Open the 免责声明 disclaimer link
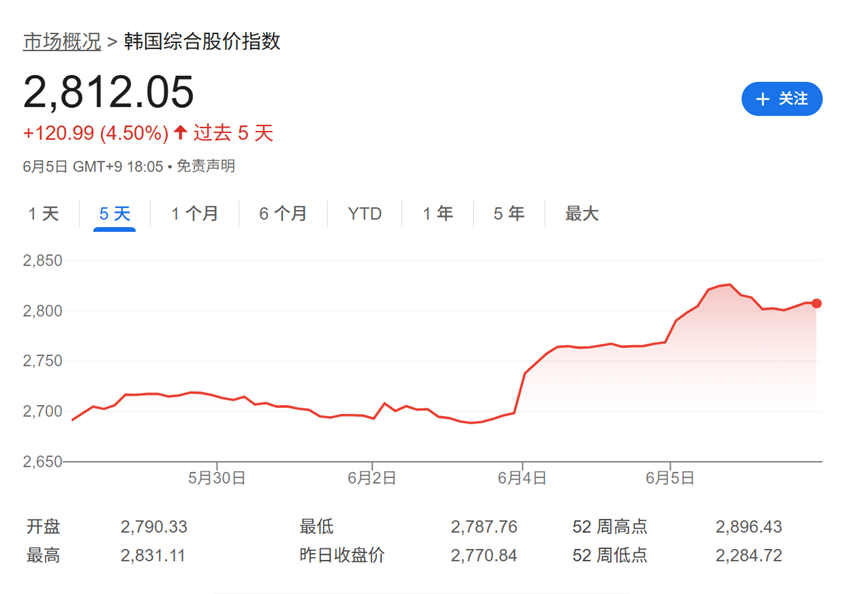The width and height of the screenshot is (865, 594). pyautogui.click(x=206, y=166)
